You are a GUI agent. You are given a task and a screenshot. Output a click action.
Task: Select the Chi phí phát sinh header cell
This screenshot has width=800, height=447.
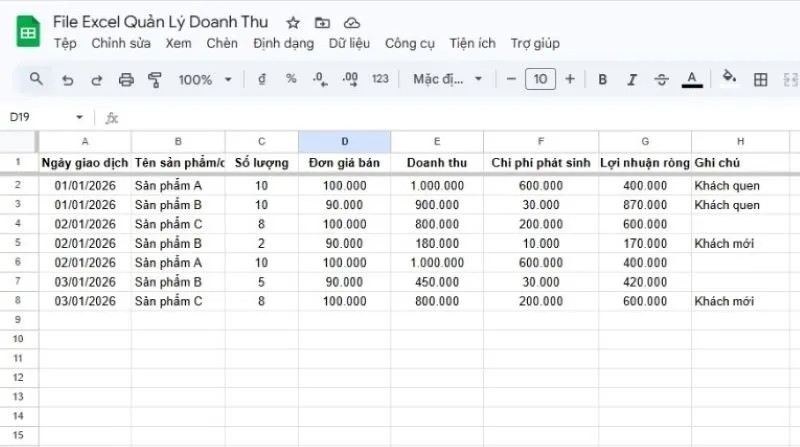point(541,163)
